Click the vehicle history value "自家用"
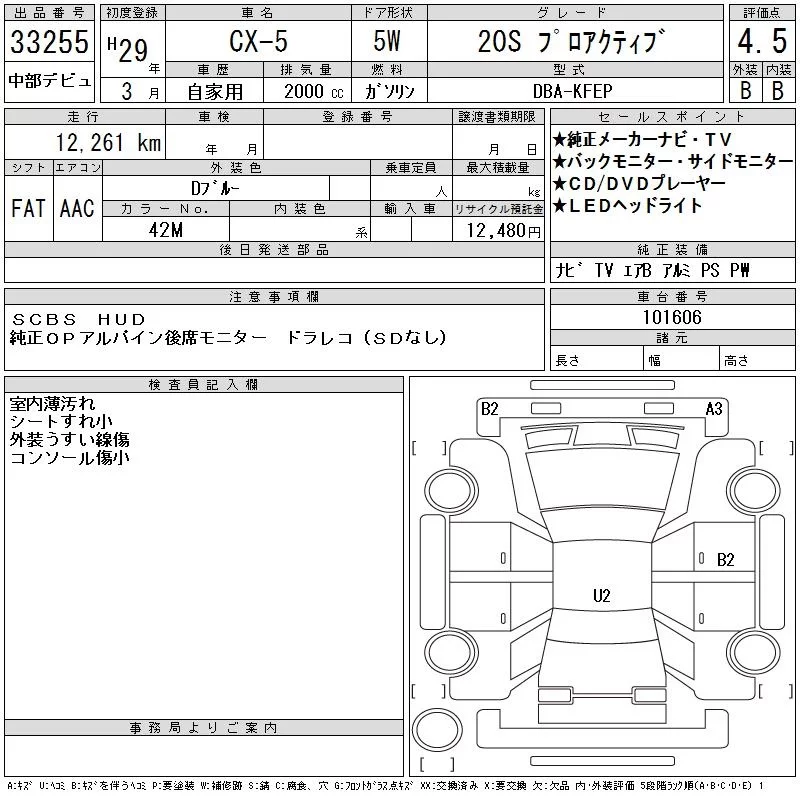The width and height of the screenshot is (800, 800). (215, 92)
